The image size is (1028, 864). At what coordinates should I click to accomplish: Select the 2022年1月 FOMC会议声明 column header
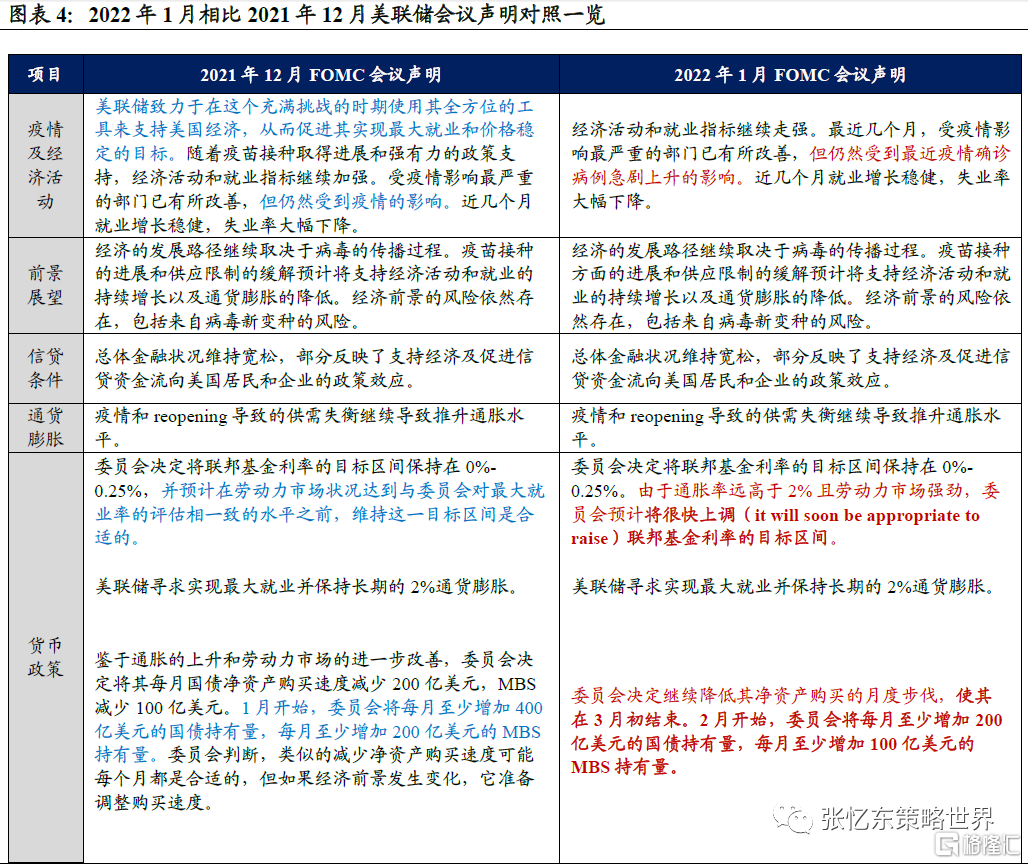point(790,75)
